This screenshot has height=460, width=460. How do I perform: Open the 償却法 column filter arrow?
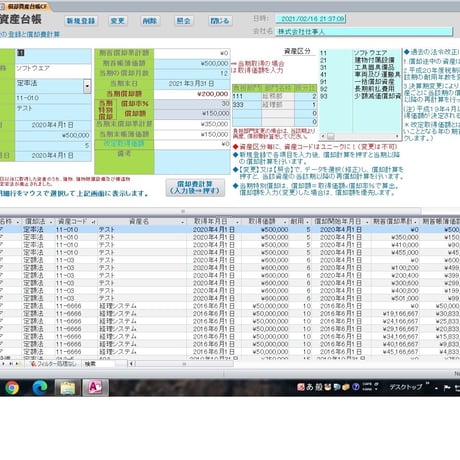pos(51,222)
